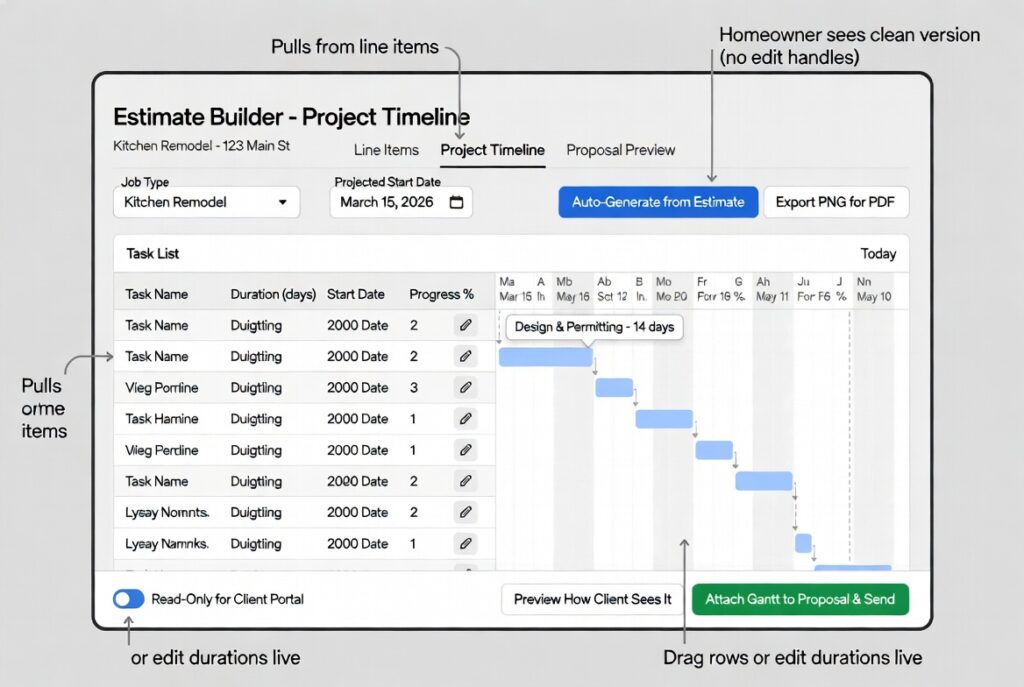This screenshot has width=1024, height=687.
Task: Open the Kitchen Remodel job type dropdown
Action: (x=205, y=202)
